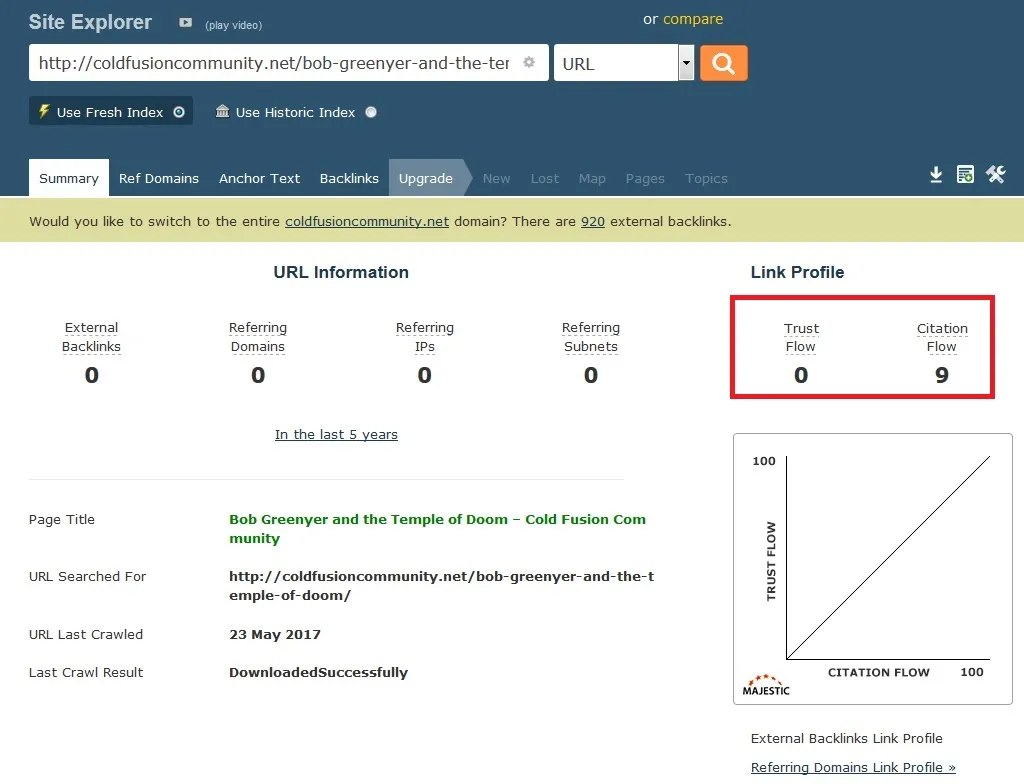
Task: Follow the coldfusioncommunity.net domain link
Action: click(367, 221)
